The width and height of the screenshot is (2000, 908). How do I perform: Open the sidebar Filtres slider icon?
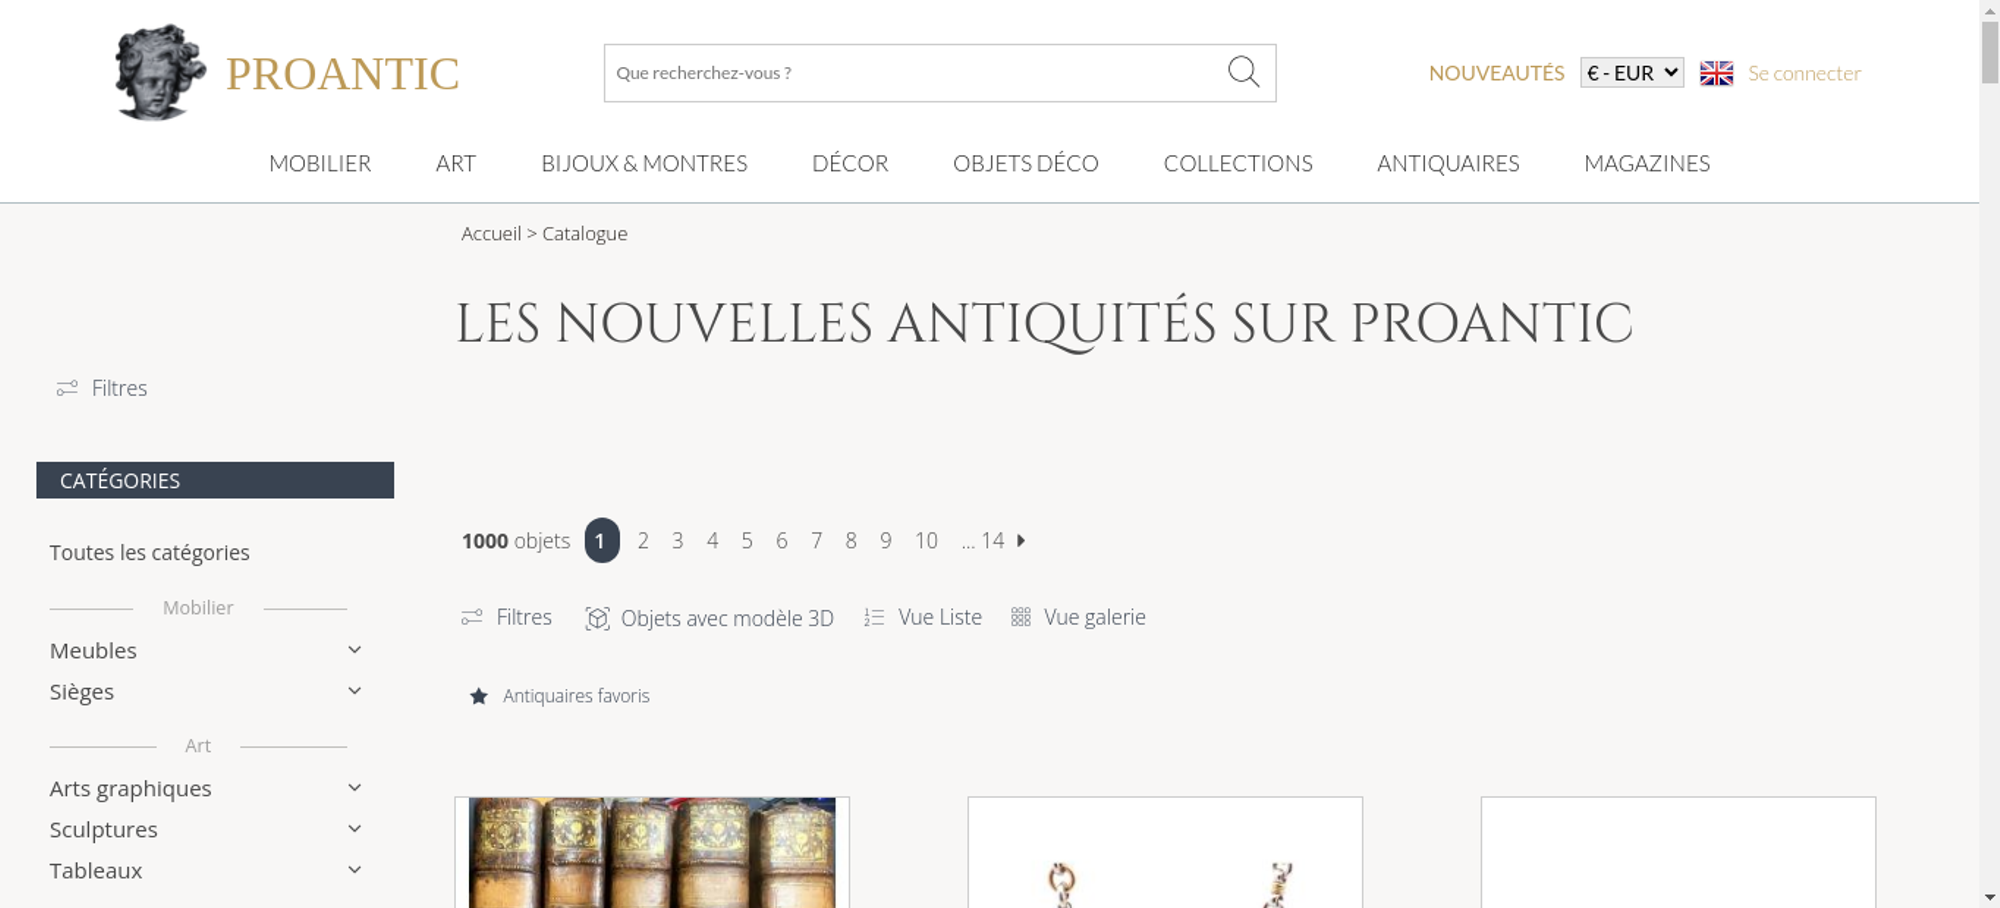67,388
